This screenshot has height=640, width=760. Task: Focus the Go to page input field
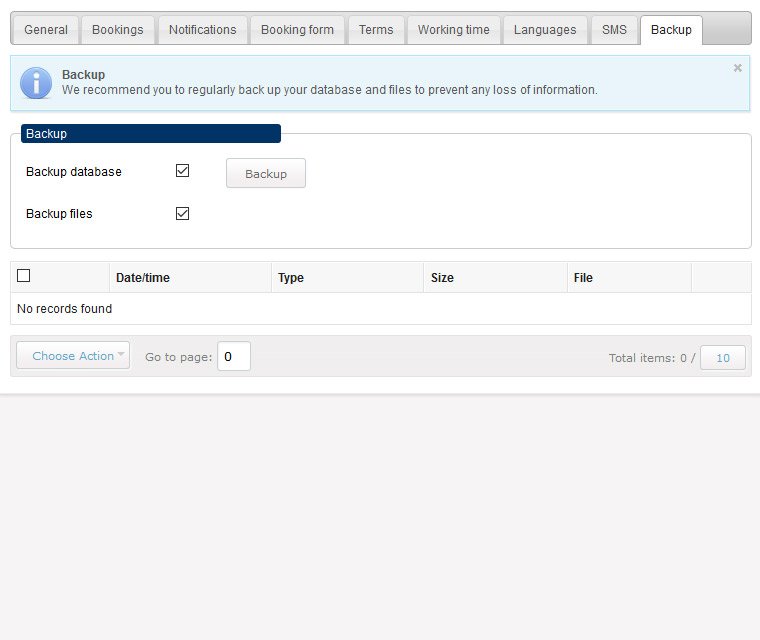[x=234, y=356]
